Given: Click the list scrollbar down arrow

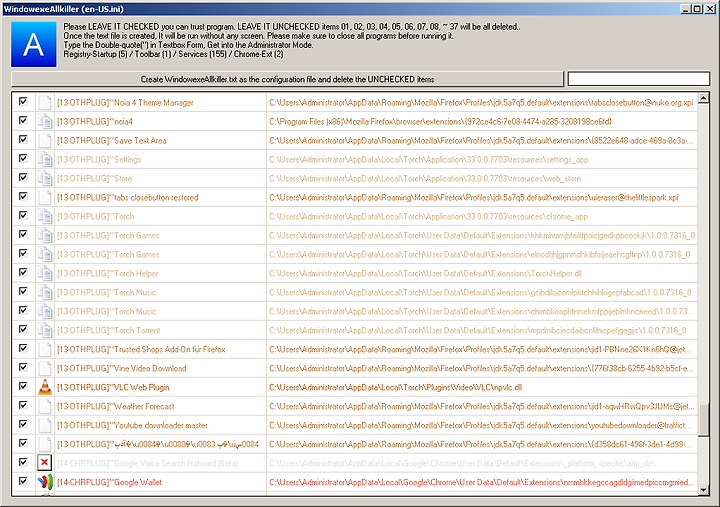Looking at the screenshot, I should click(703, 490).
